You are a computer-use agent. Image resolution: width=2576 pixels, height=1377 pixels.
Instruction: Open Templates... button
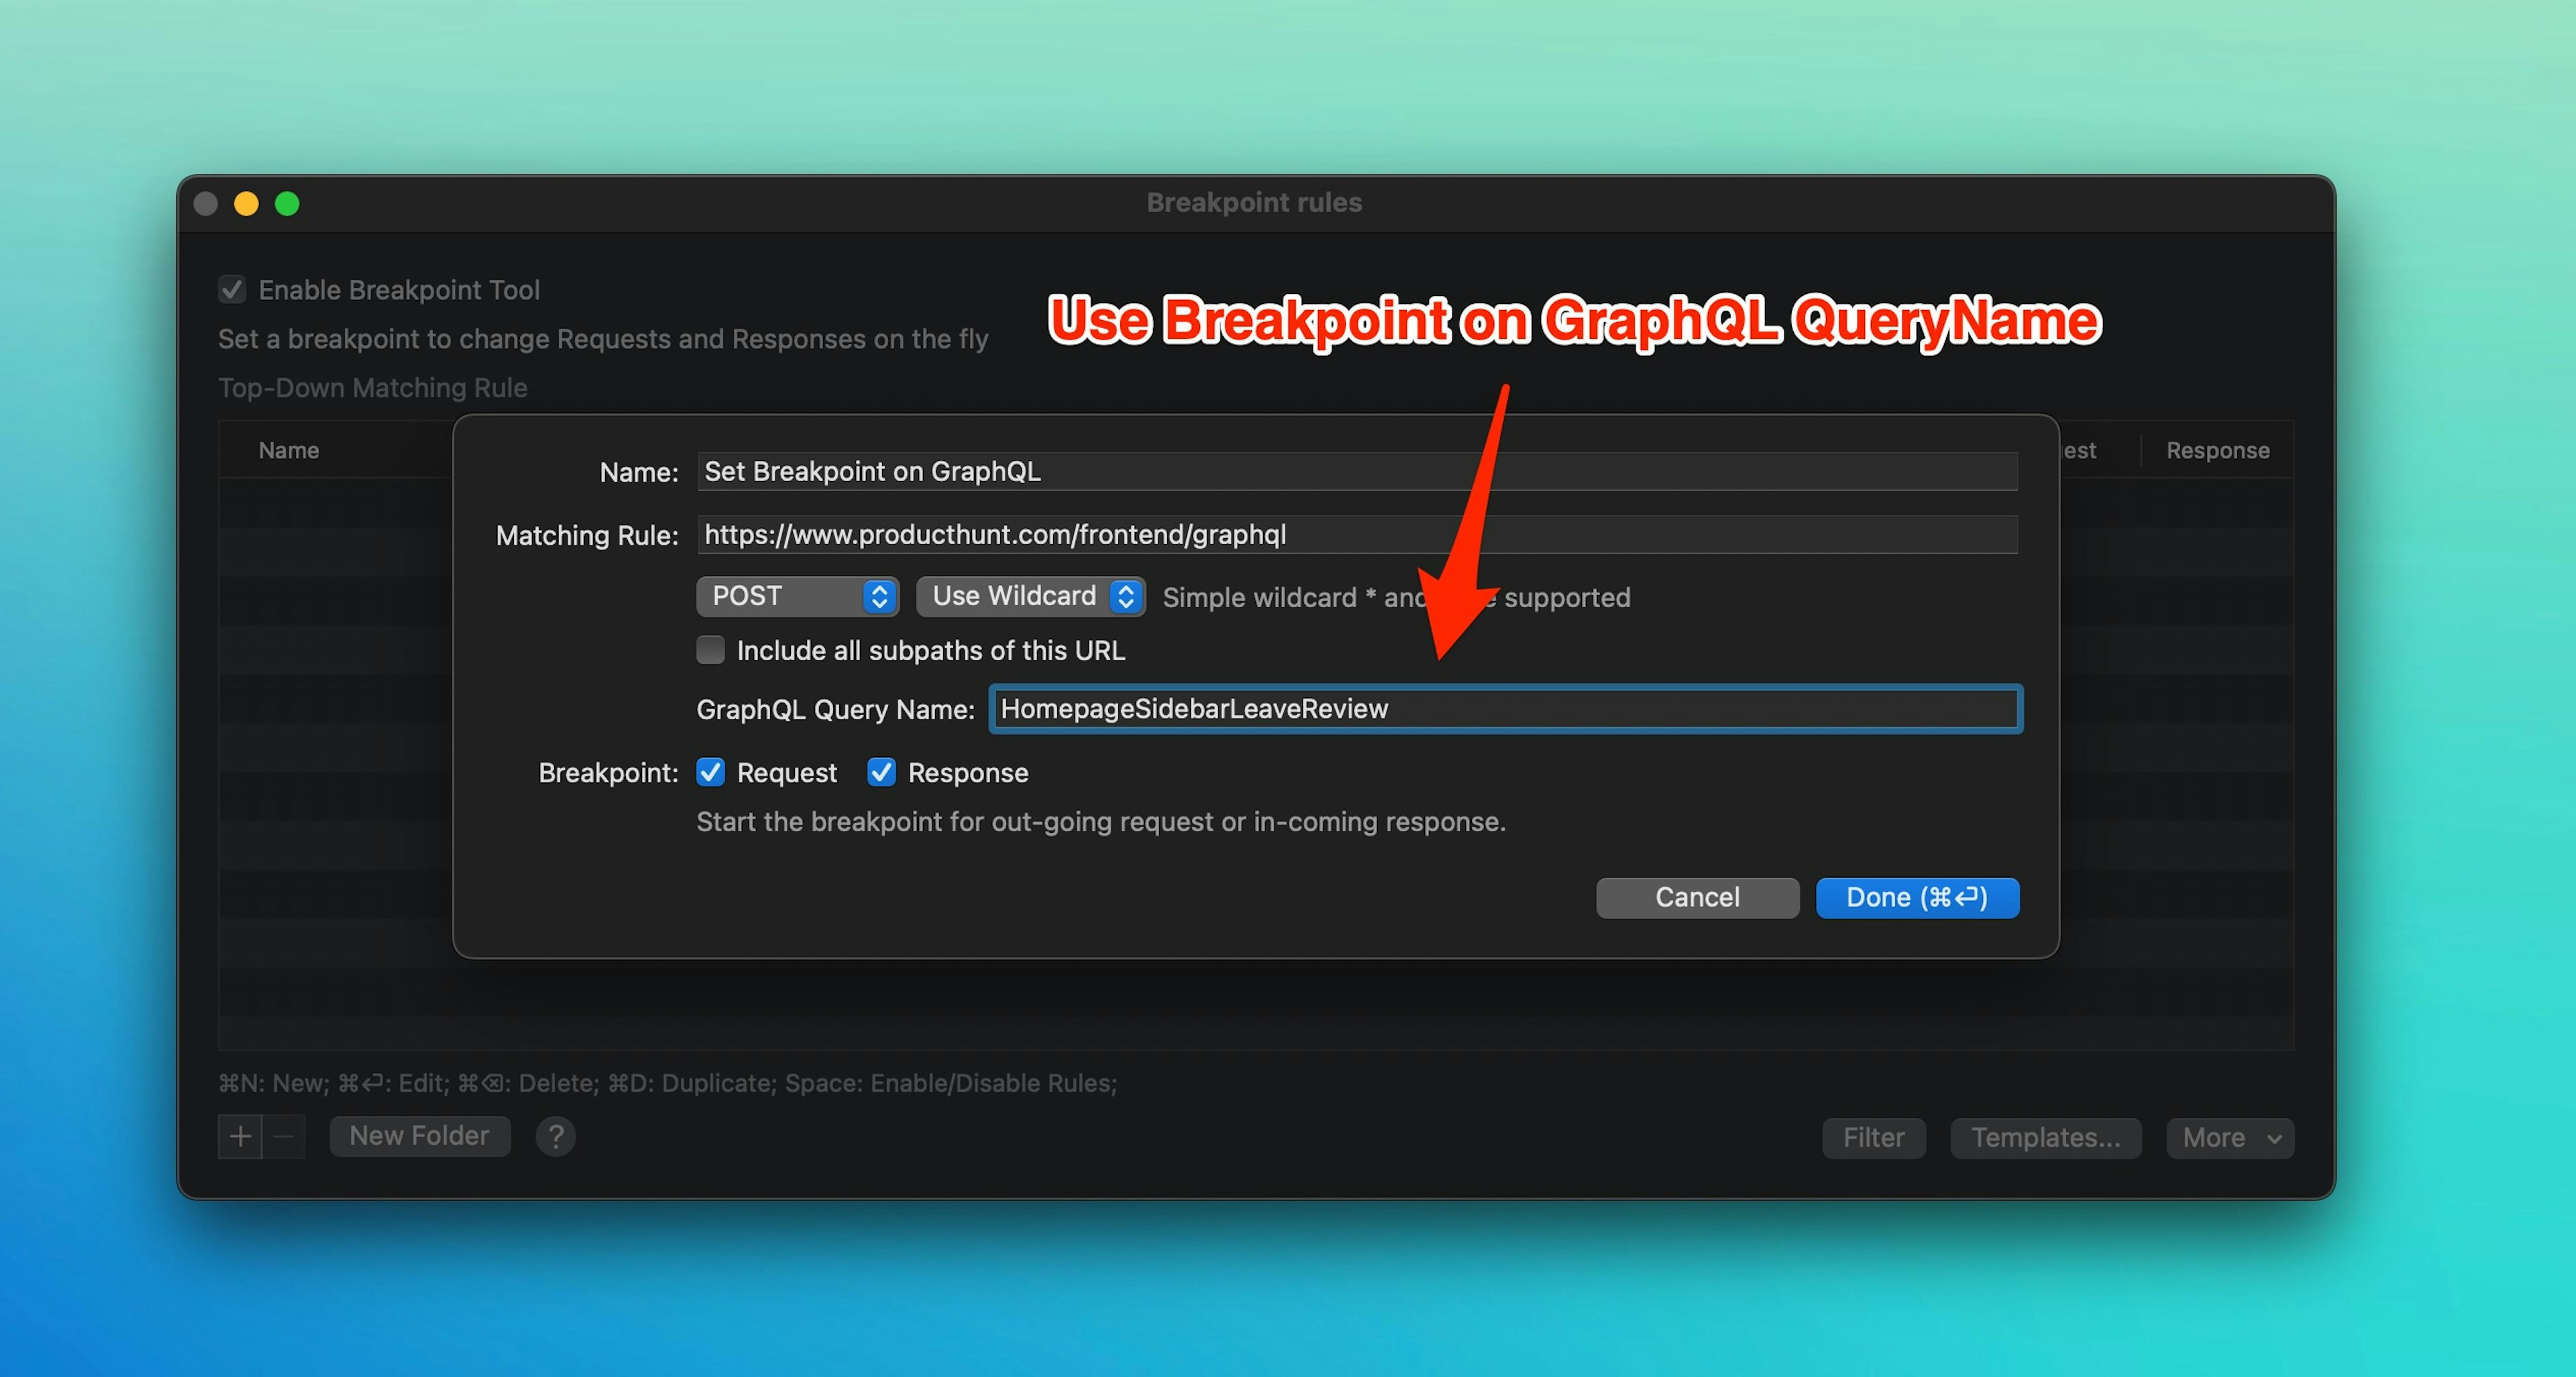point(2045,1138)
